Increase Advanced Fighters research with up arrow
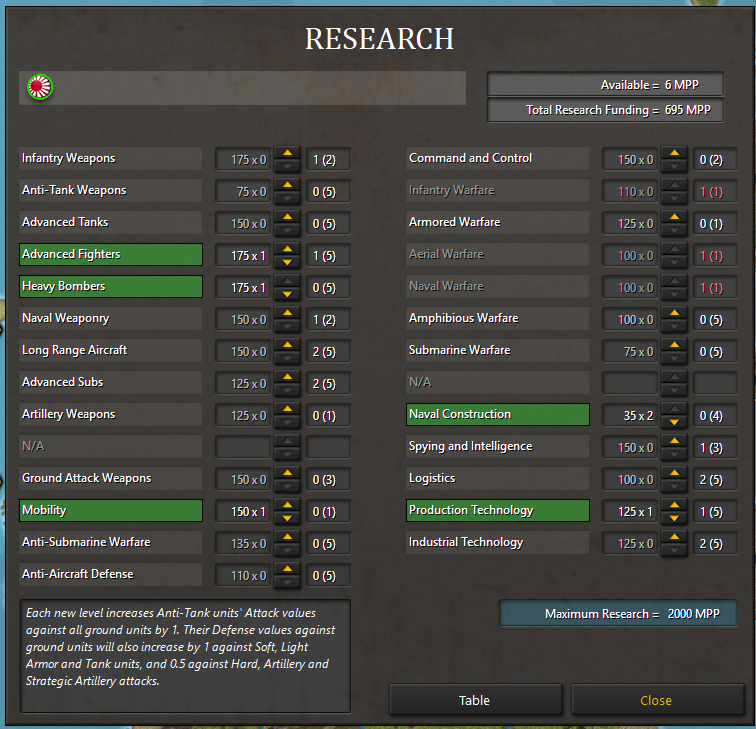Viewport: 756px width, 729px height. (287, 249)
